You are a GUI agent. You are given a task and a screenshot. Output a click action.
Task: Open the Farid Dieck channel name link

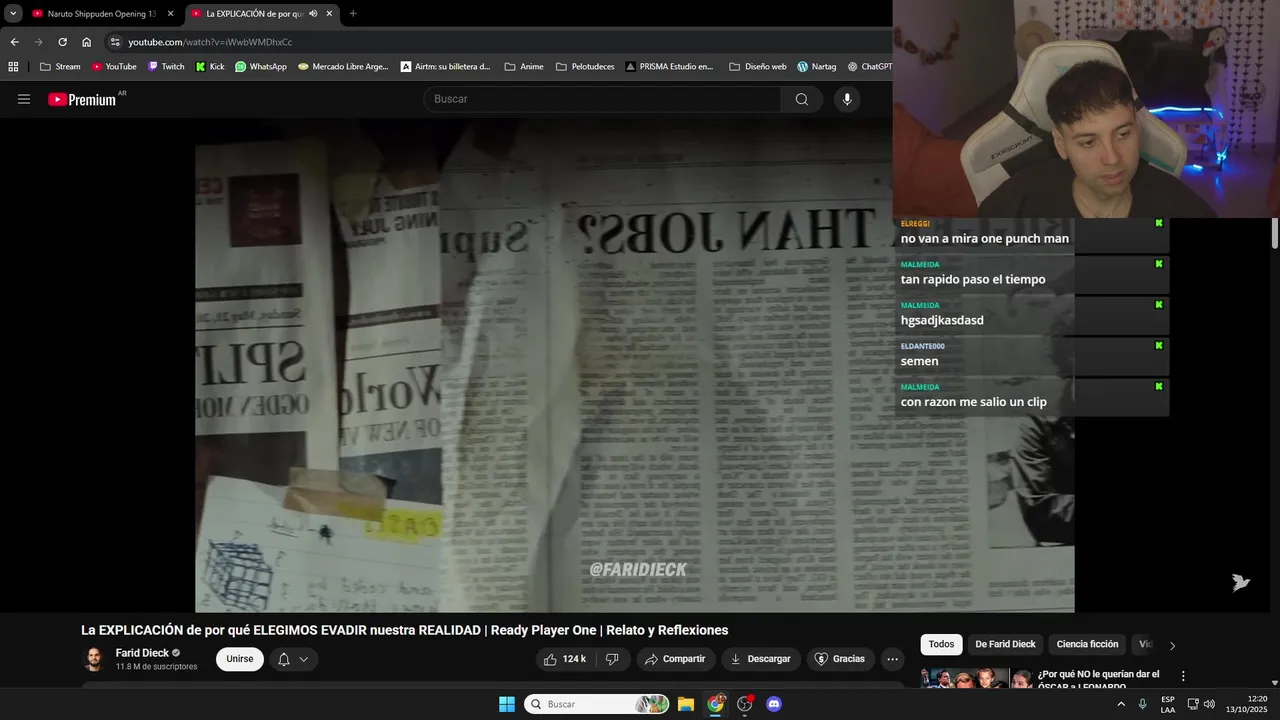pyautogui.click(x=142, y=653)
